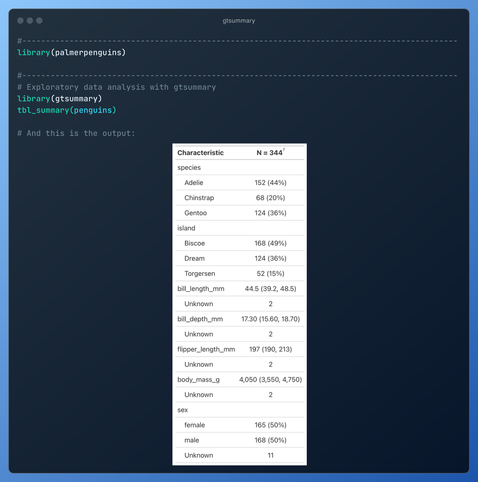478x482 pixels.
Task: Click the third maximize dot in the header
Action: pyautogui.click(x=39, y=21)
